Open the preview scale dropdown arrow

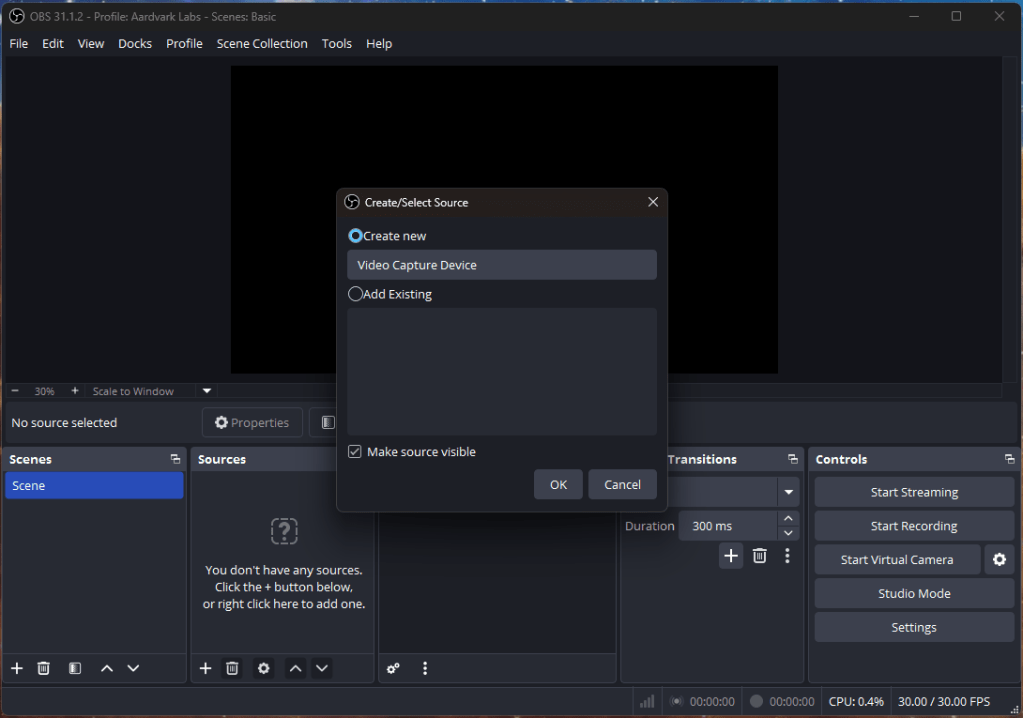pyautogui.click(x=207, y=391)
